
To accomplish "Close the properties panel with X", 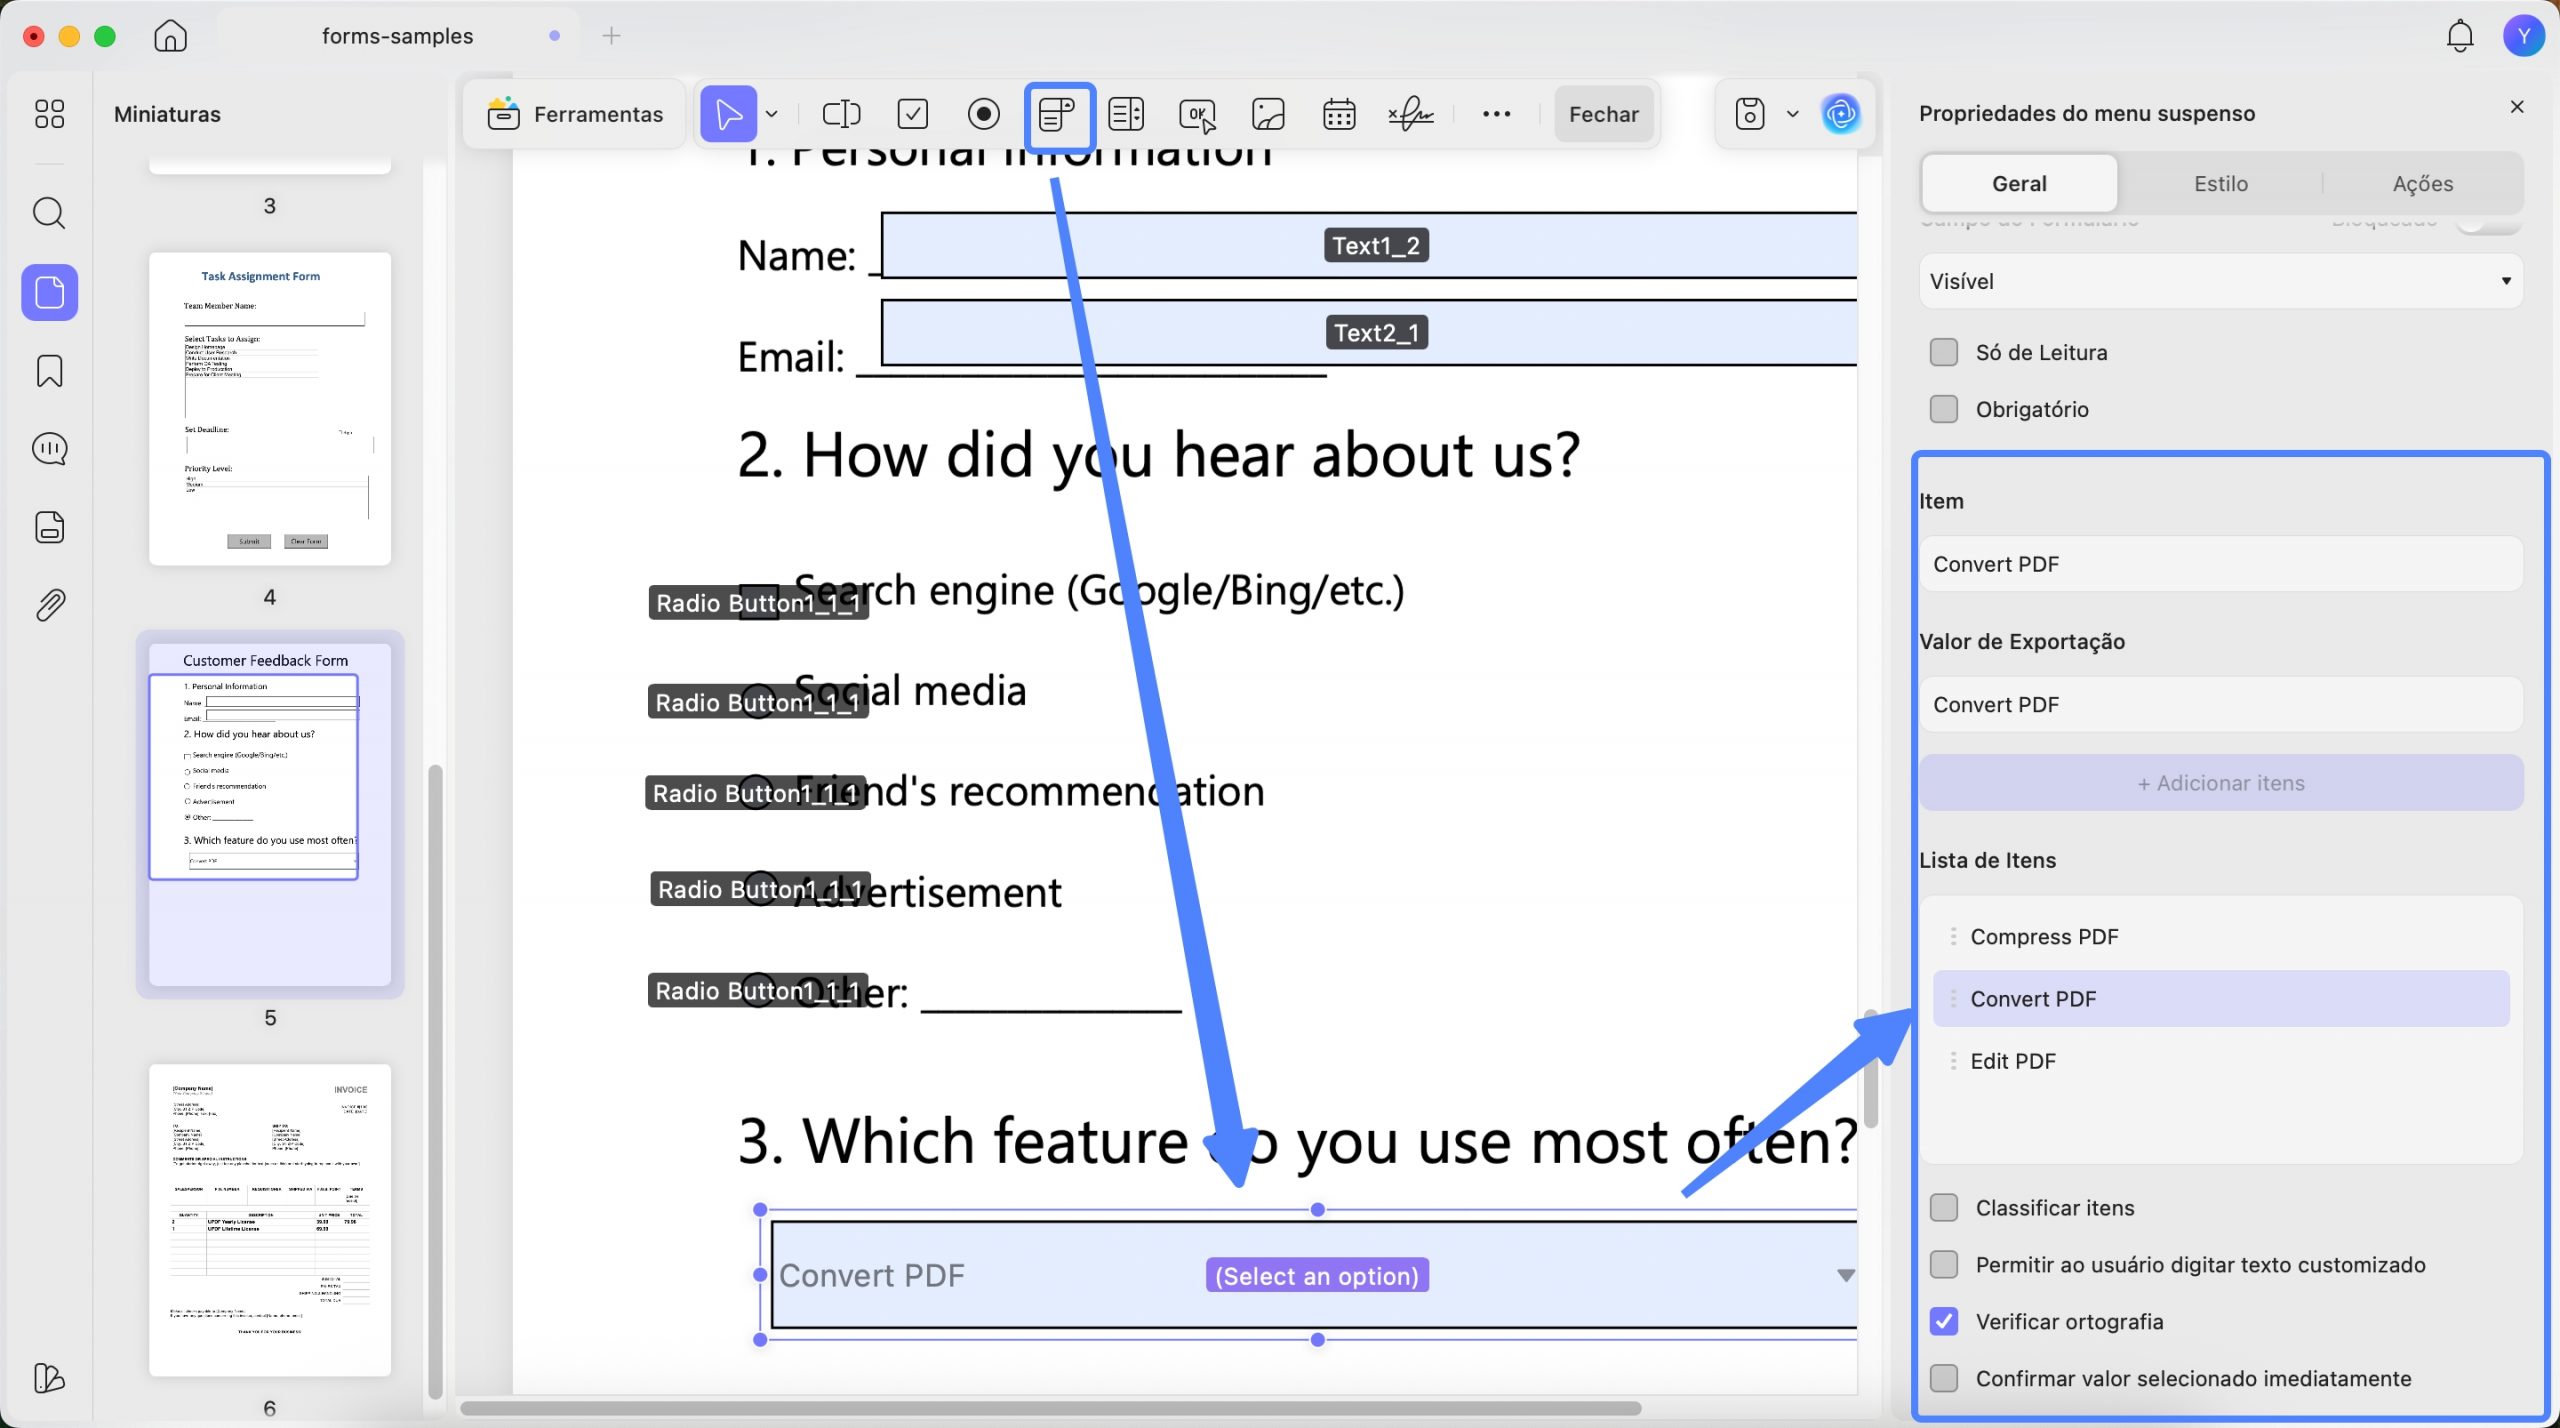I will (2517, 107).
